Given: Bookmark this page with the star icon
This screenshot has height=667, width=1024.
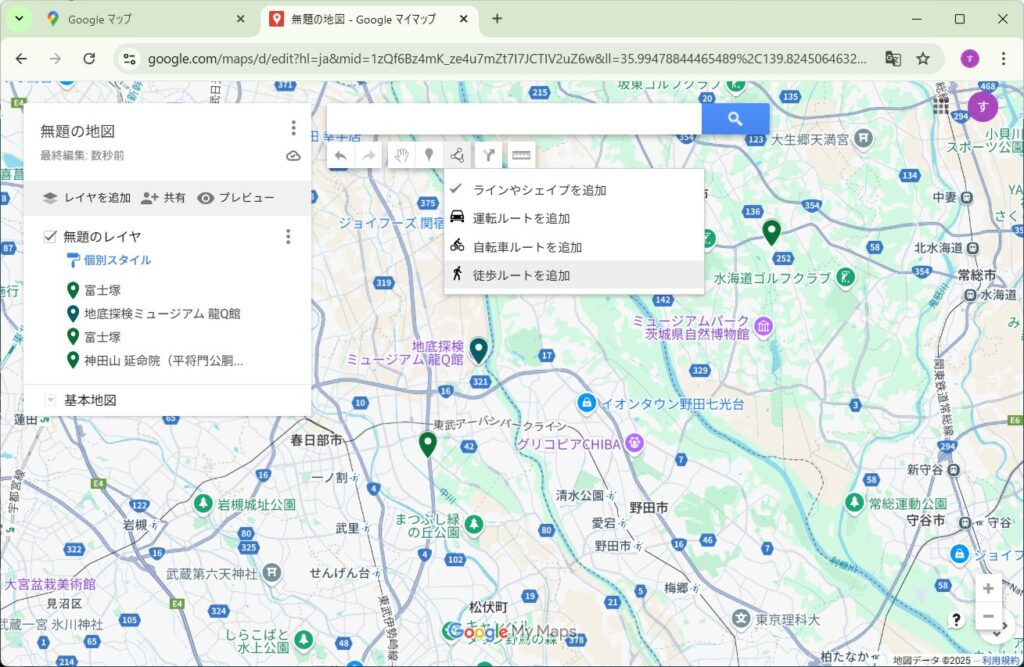Looking at the screenshot, I should [x=923, y=59].
